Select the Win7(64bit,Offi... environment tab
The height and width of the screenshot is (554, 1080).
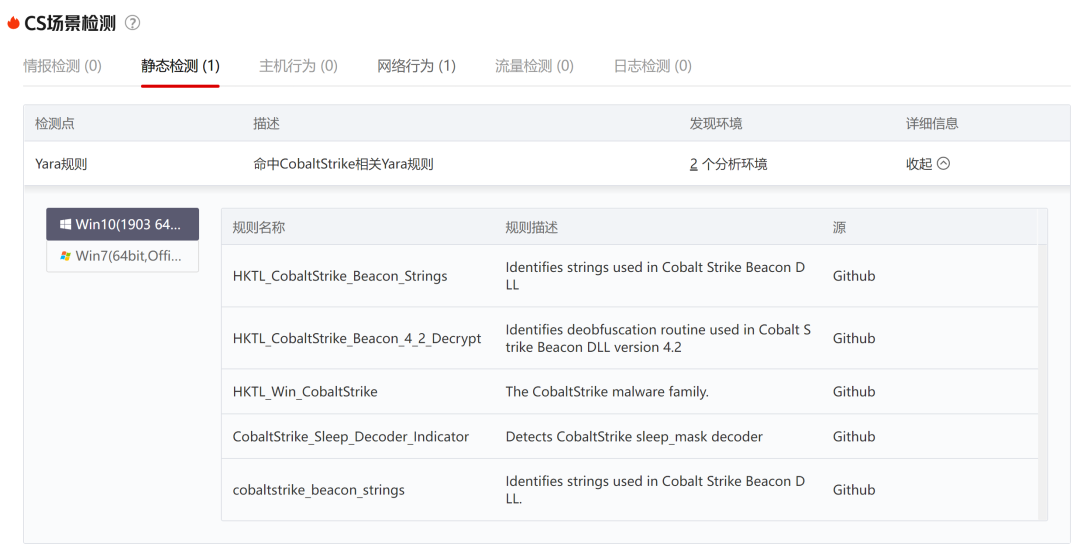123,256
